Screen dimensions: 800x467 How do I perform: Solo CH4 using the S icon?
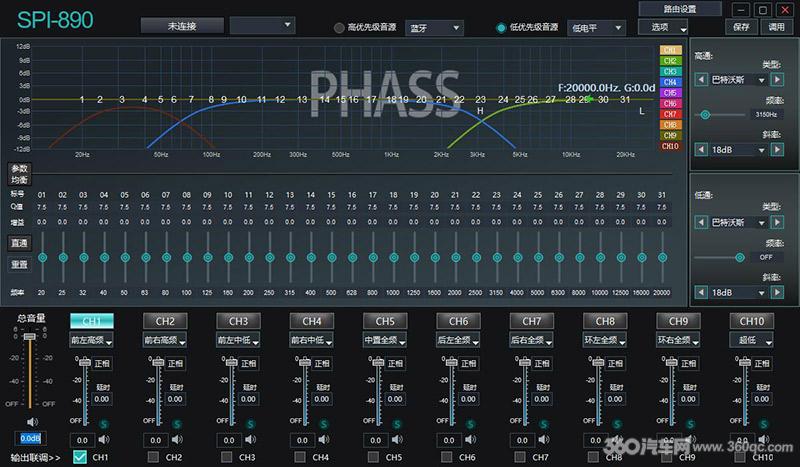click(x=324, y=424)
